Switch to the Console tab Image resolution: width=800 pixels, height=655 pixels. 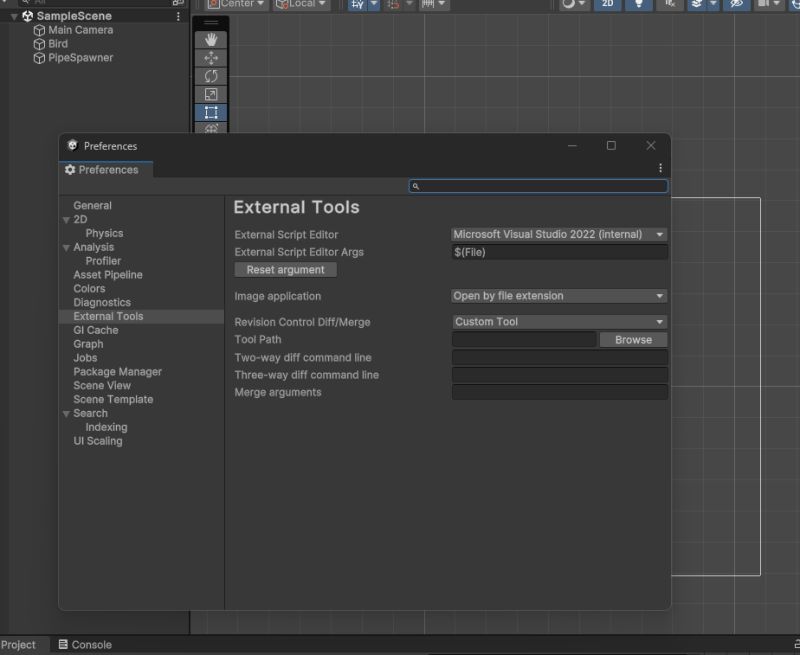pyautogui.click(x=85, y=644)
